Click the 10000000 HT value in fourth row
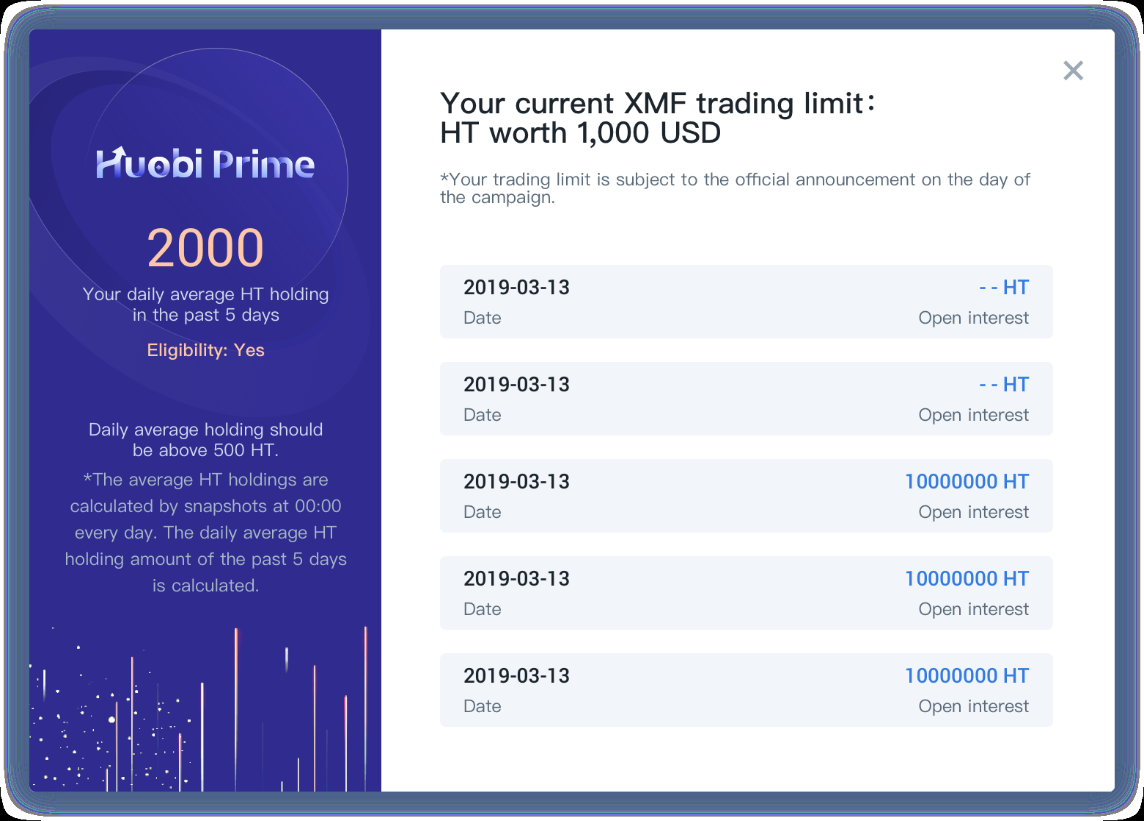This screenshot has height=821, width=1144. pyautogui.click(x=967, y=579)
